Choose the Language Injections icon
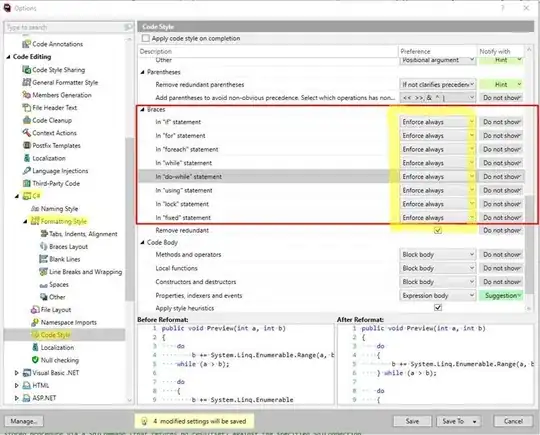The image size is (540, 435). 26,170
